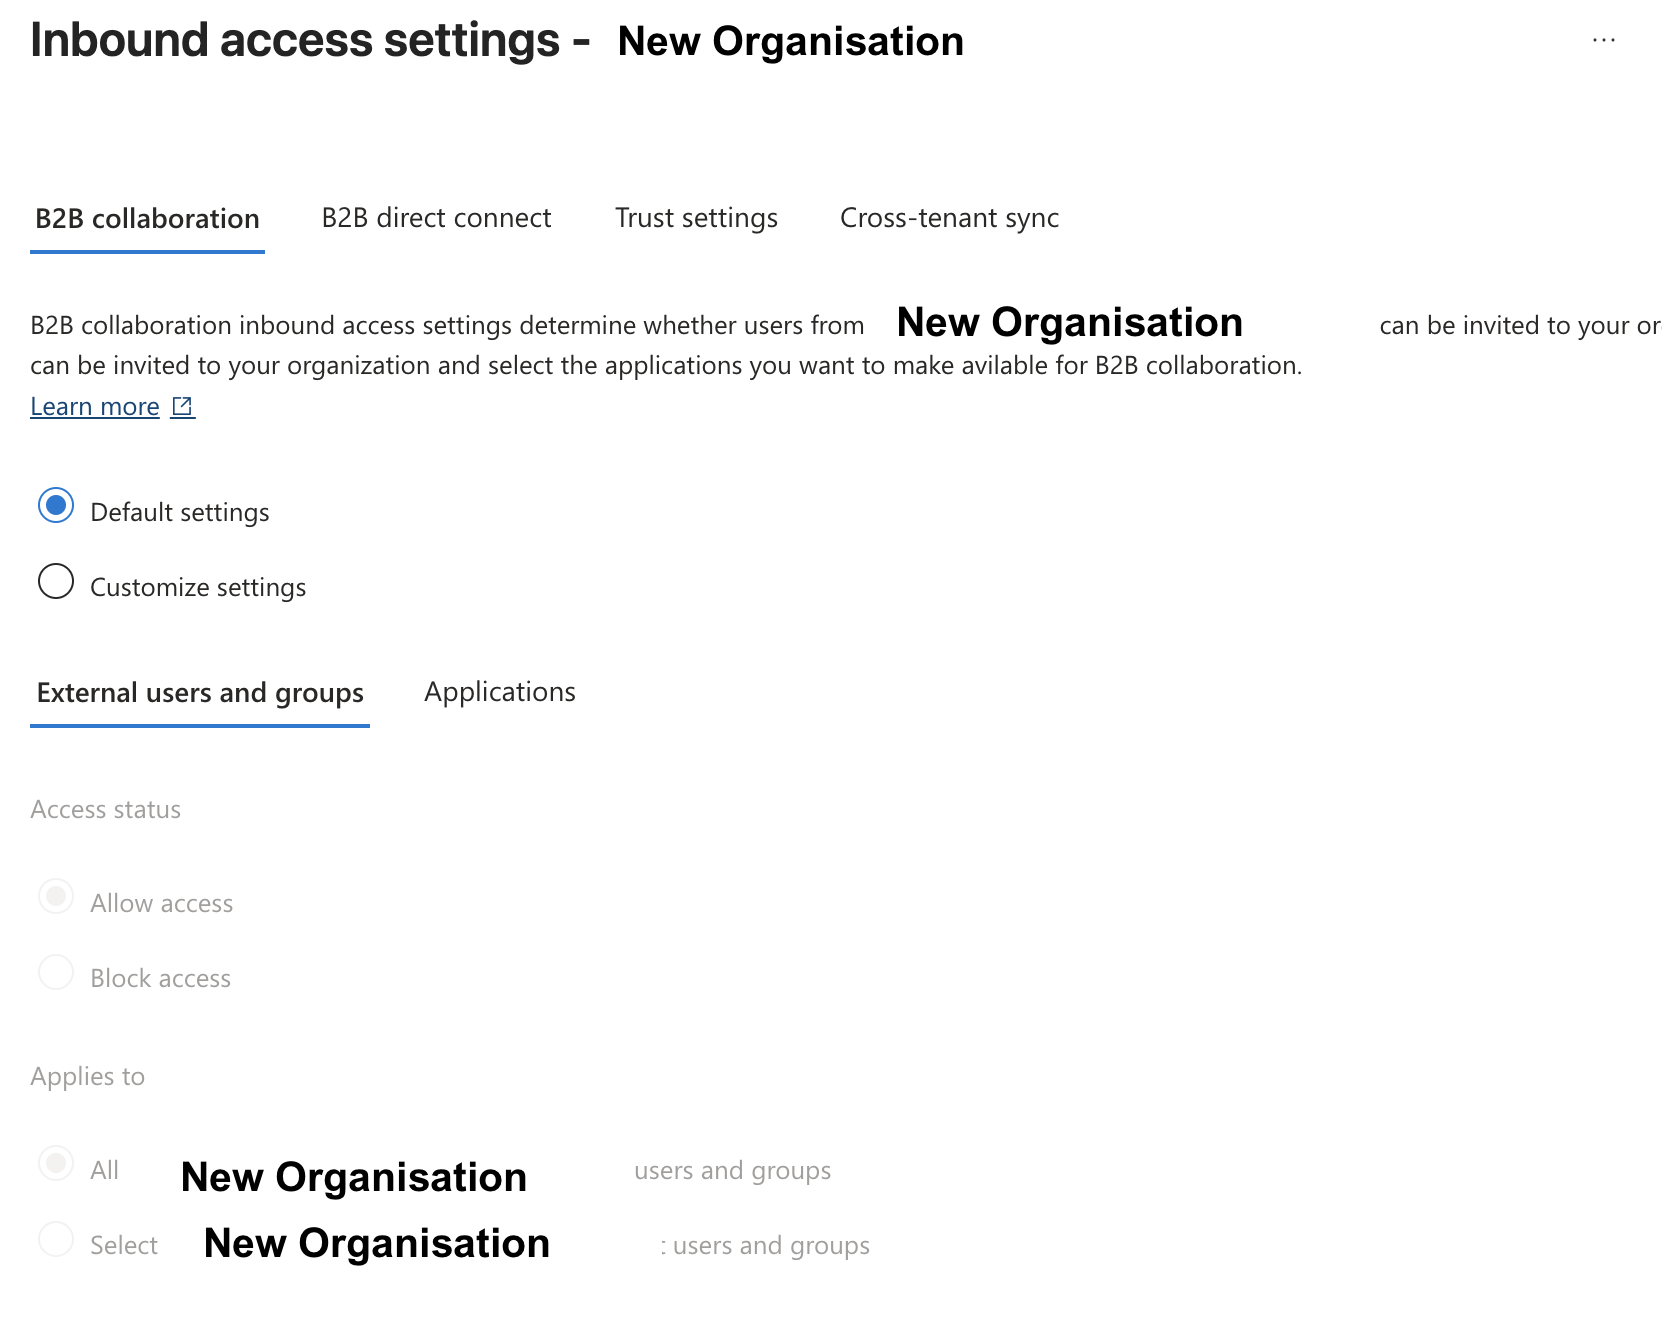Screen dimensions: 1662x1338
Task: Pick the Select users and groups radio option
Action: coord(56,1239)
